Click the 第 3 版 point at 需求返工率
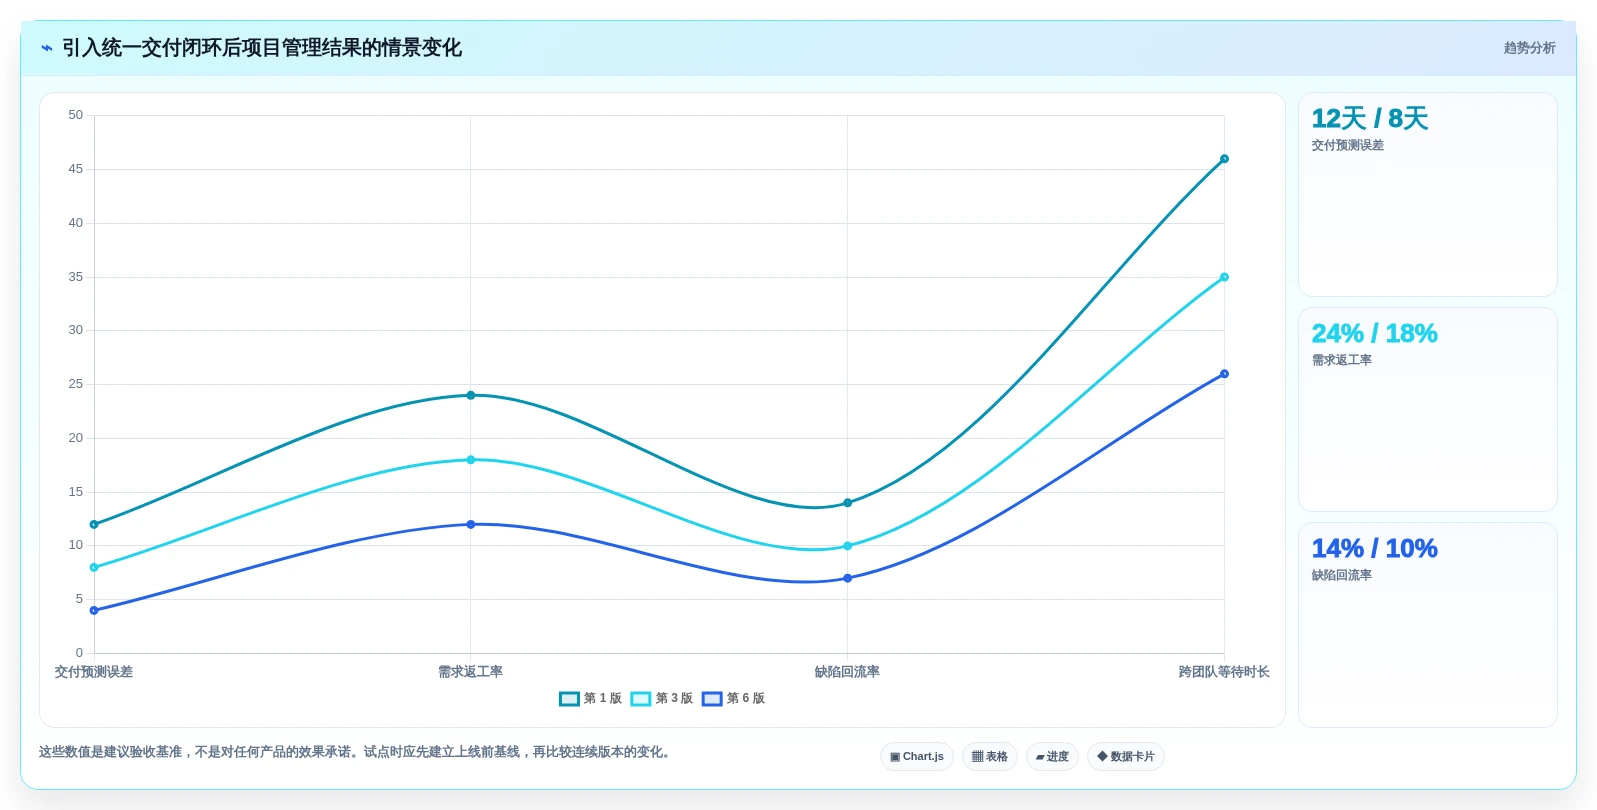This screenshot has width=1597, height=810. tap(471, 460)
